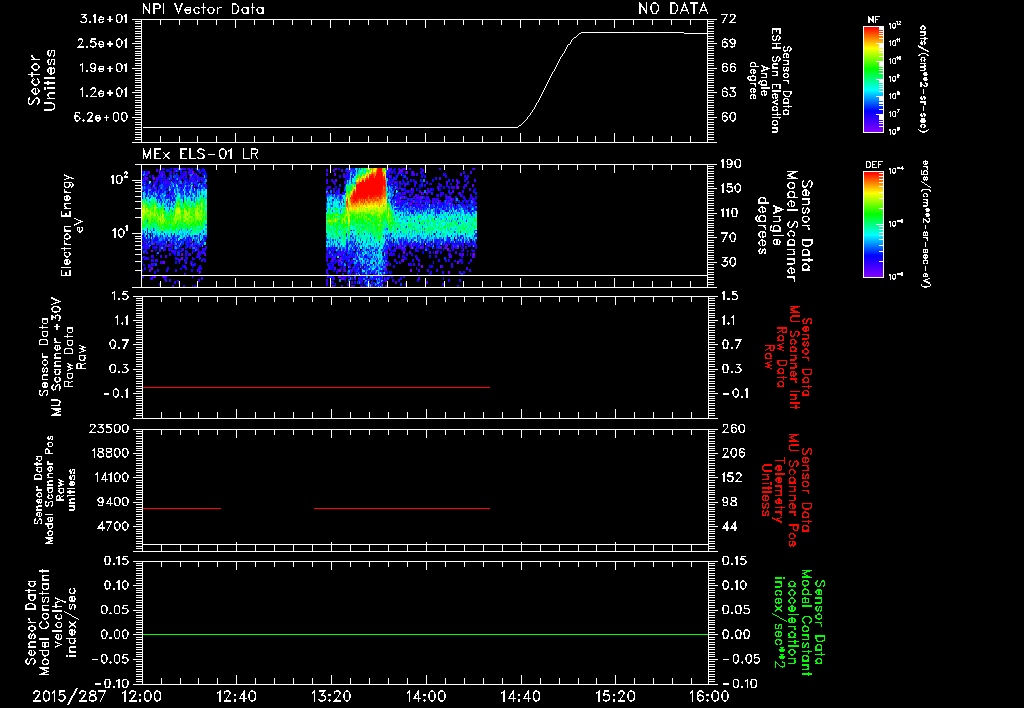Image resolution: width=1024 pixels, height=708 pixels.
Task: Click the green zero-velocity line
Action: [425, 634]
